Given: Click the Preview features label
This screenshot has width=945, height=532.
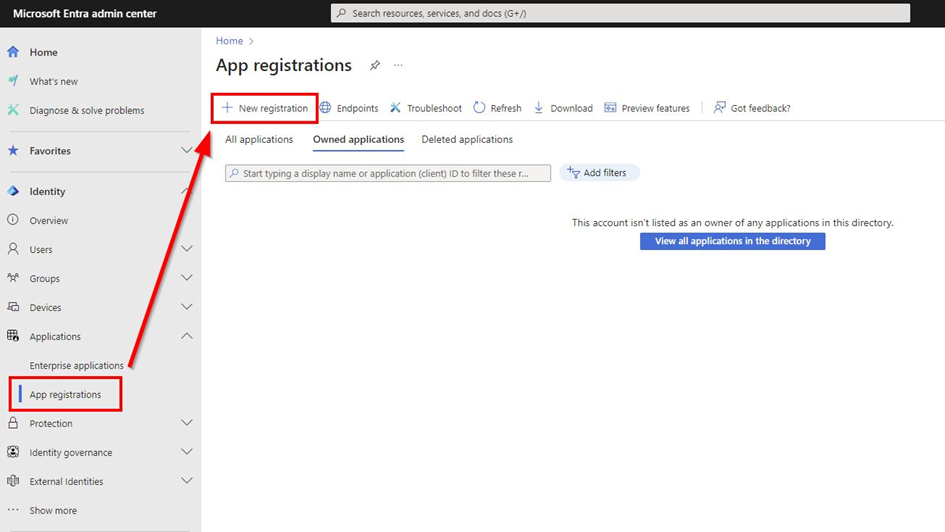Looking at the screenshot, I should [656, 108].
